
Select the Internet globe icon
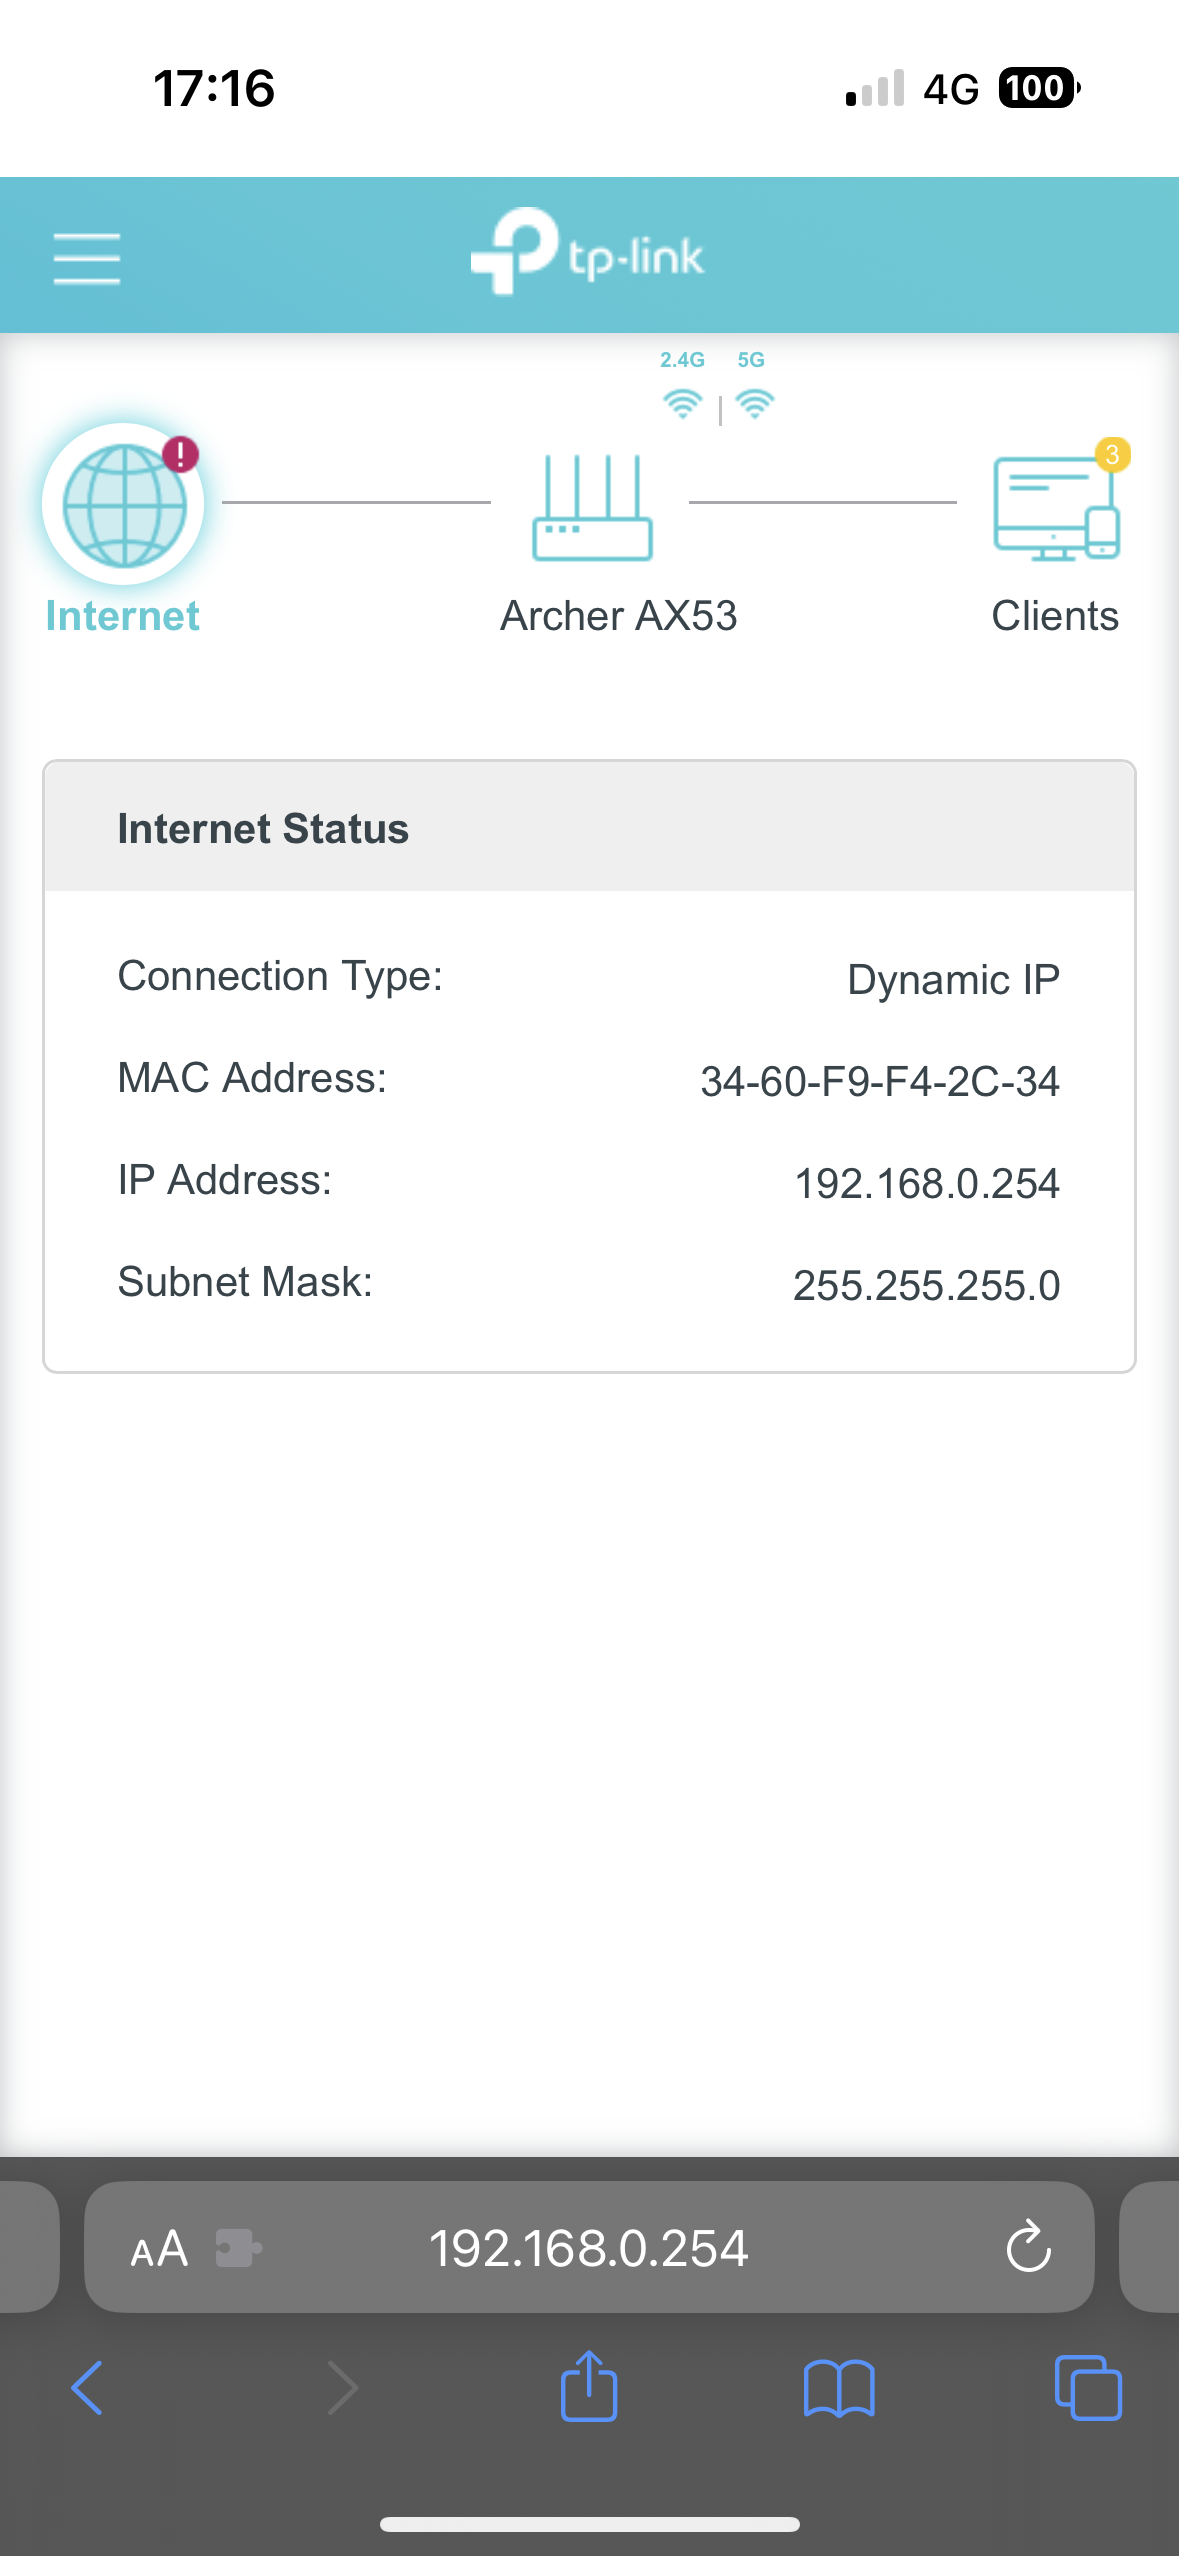(122, 503)
